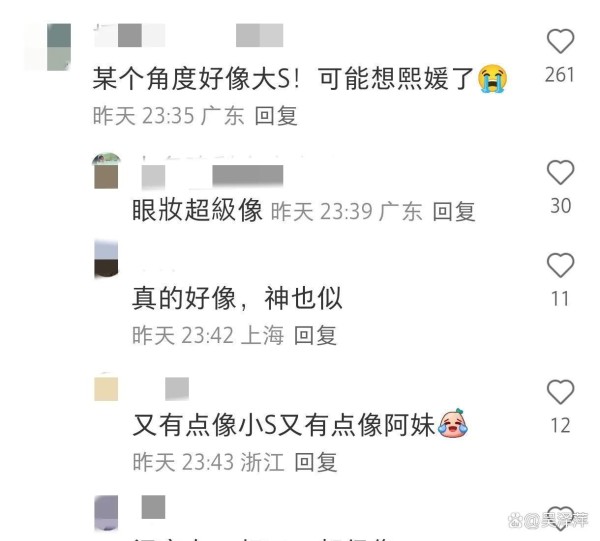Screen dimensions: 600x541
Task: Like the 又有点像小S comment
Action: [560, 392]
